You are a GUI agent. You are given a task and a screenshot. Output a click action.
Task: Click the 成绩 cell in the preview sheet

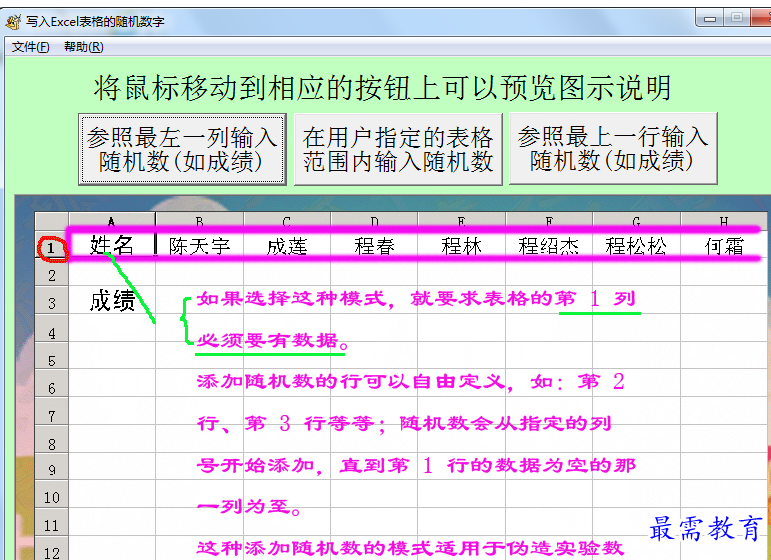pos(112,300)
